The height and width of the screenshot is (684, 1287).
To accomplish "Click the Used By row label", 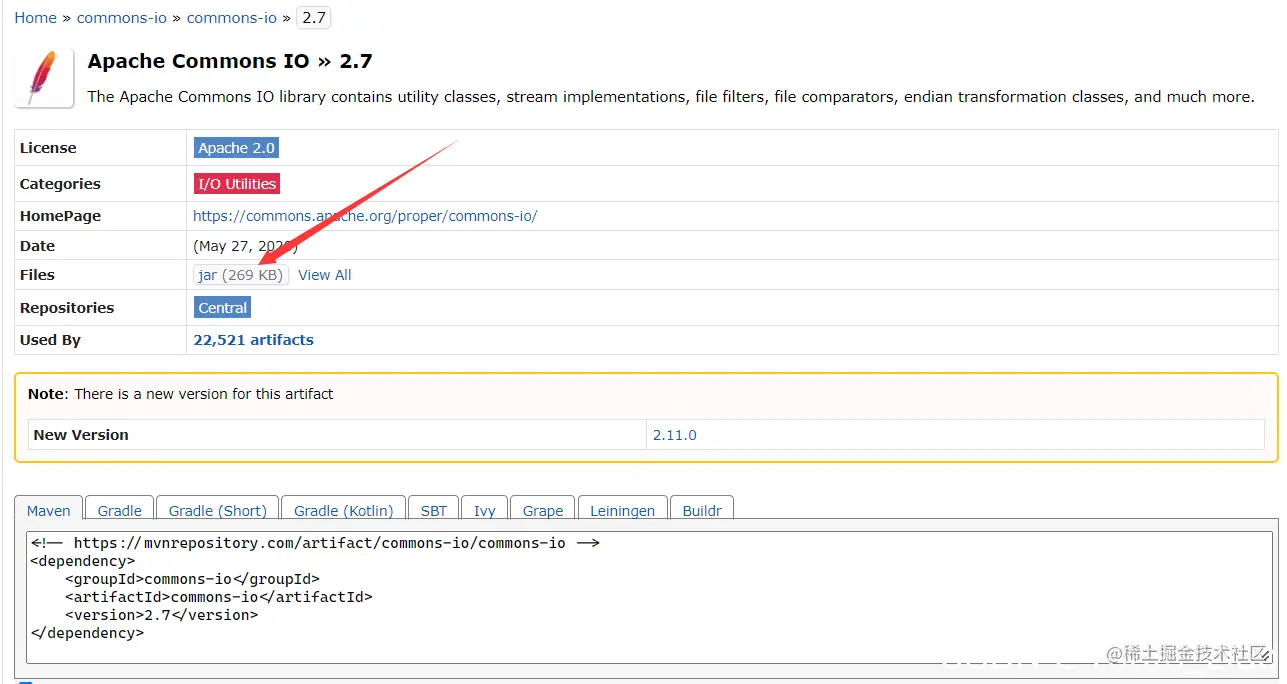I will pyautogui.click(x=50, y=340).
